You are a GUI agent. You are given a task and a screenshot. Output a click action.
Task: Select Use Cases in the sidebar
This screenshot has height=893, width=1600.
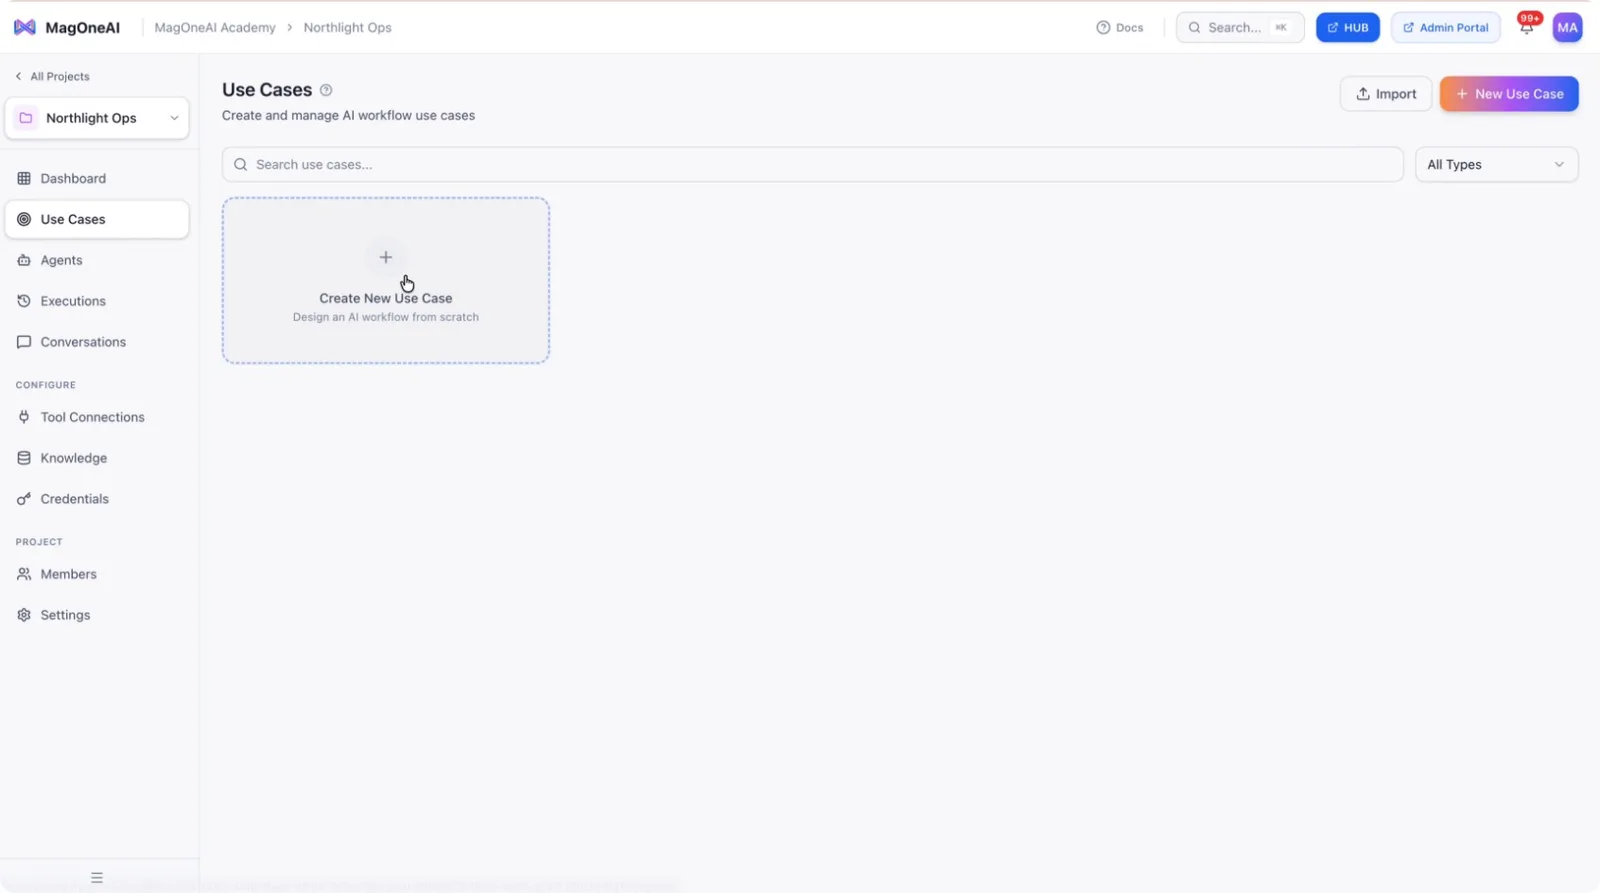coord(97,219)
